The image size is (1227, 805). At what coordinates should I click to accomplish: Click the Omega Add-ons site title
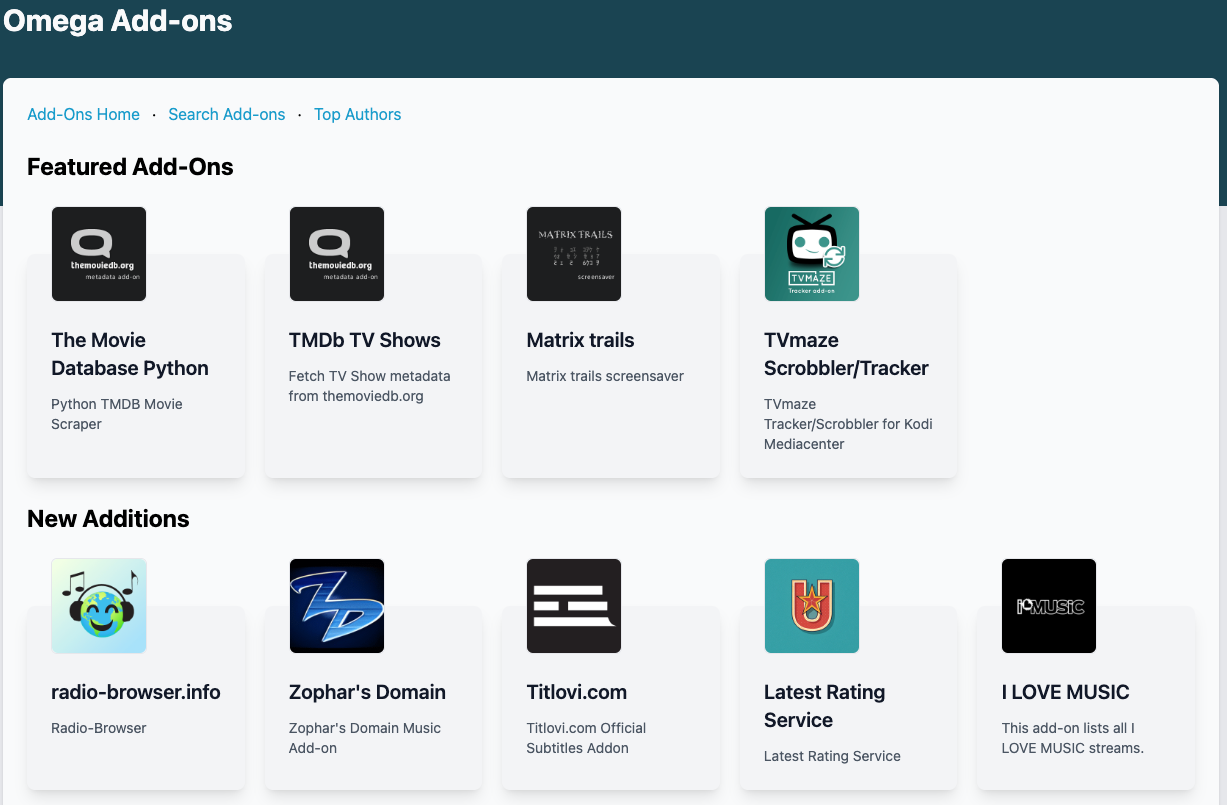(118, 20)
